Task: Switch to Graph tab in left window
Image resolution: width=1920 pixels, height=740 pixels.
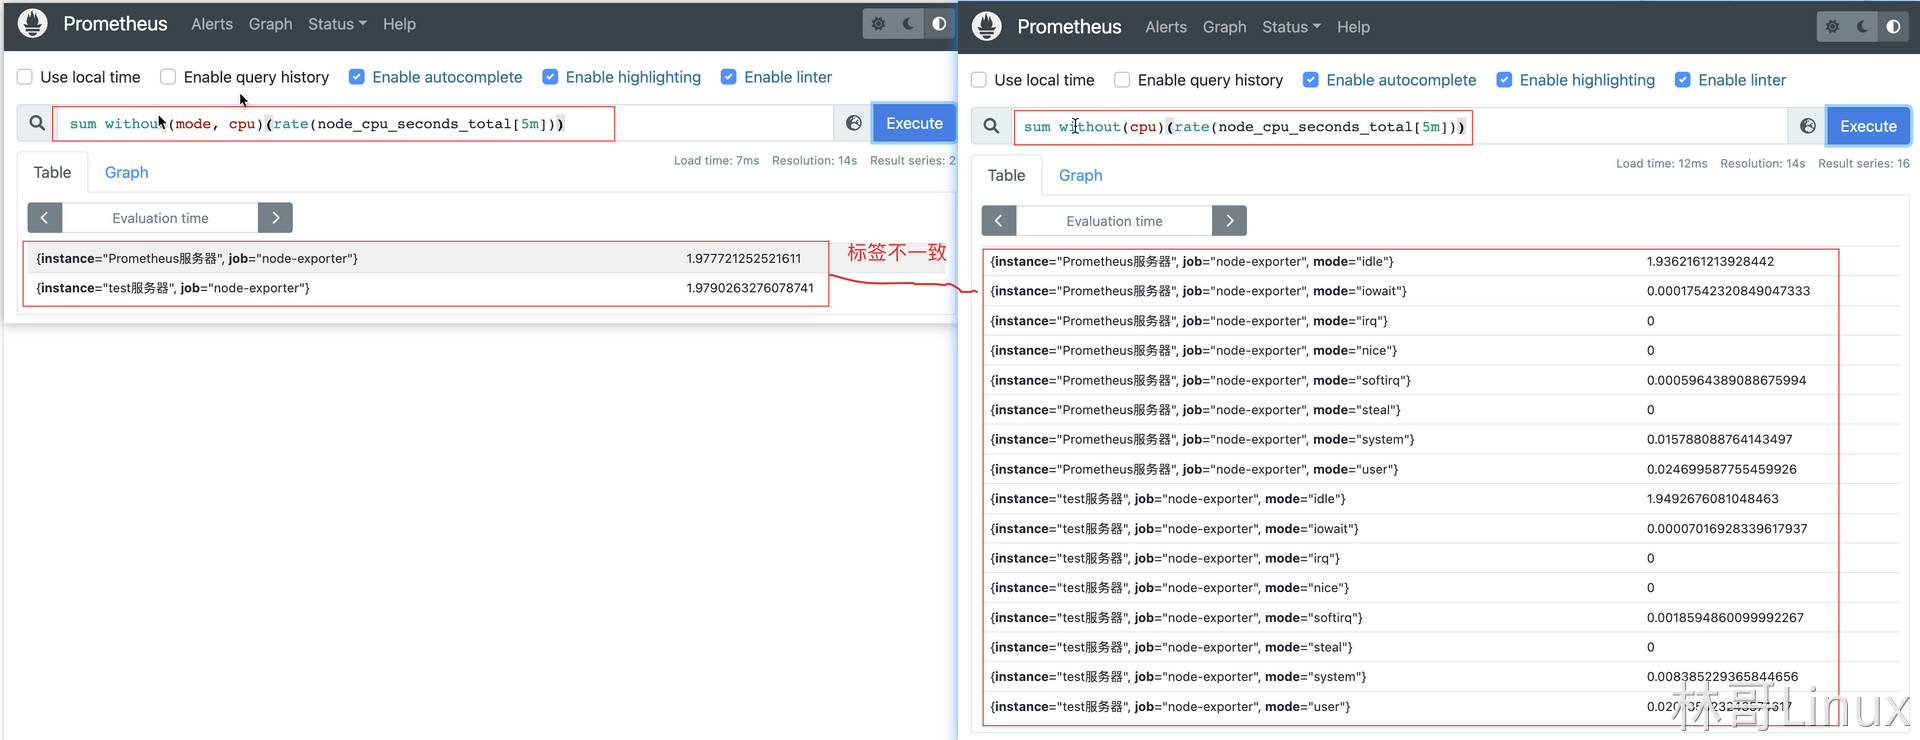Action: 126,172
